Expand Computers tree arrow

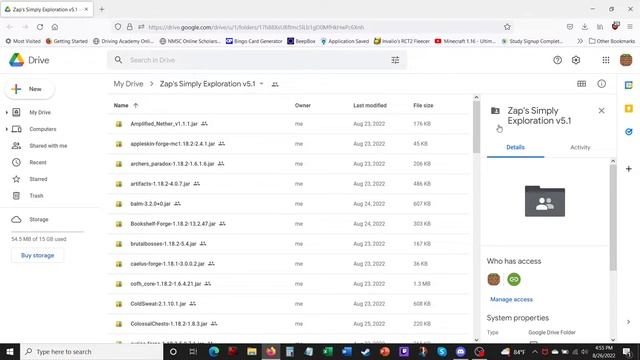point(7,129)
